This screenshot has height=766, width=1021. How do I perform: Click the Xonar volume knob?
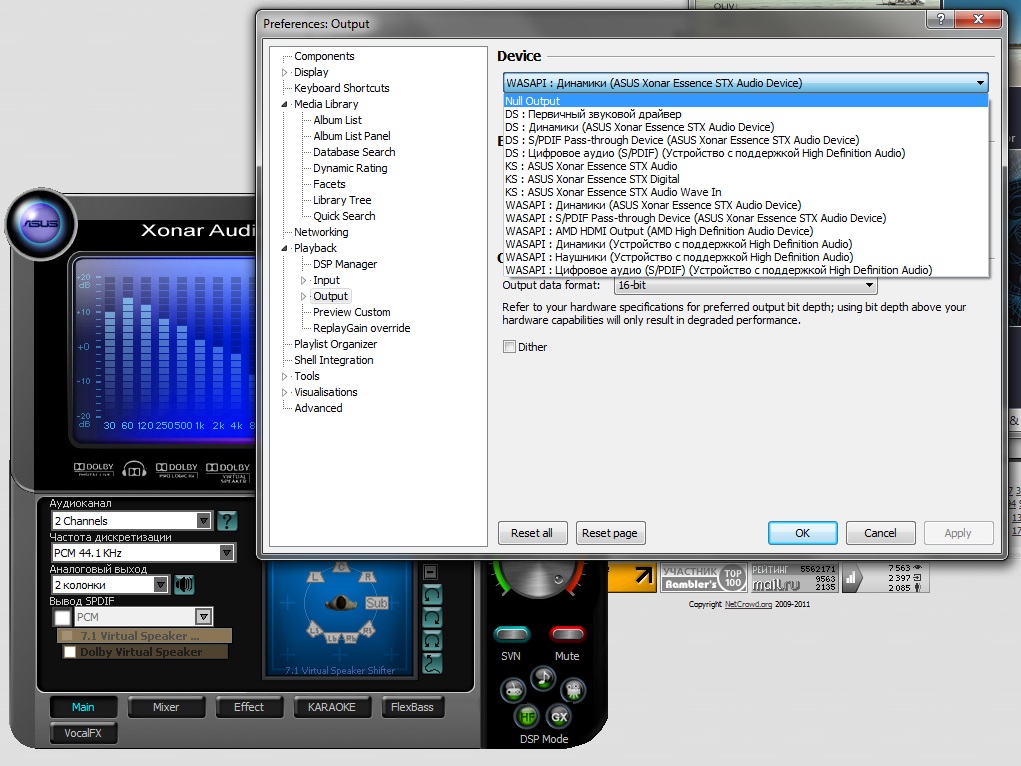[538, 576]
